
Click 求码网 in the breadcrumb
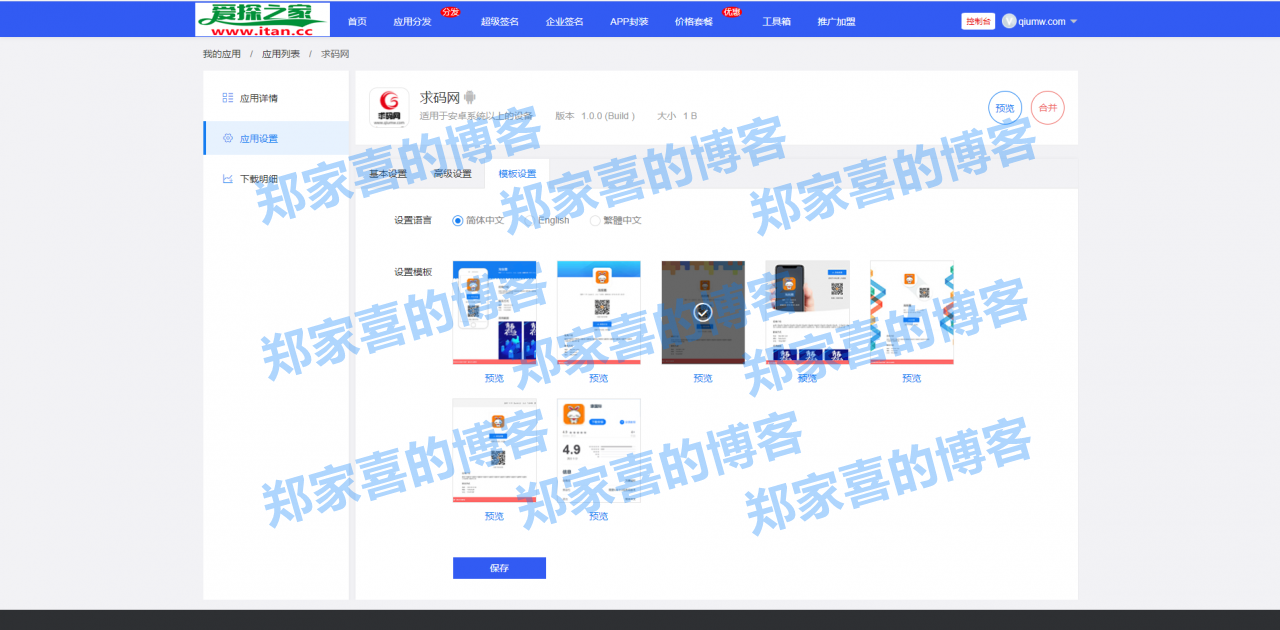tap(335, 54)
